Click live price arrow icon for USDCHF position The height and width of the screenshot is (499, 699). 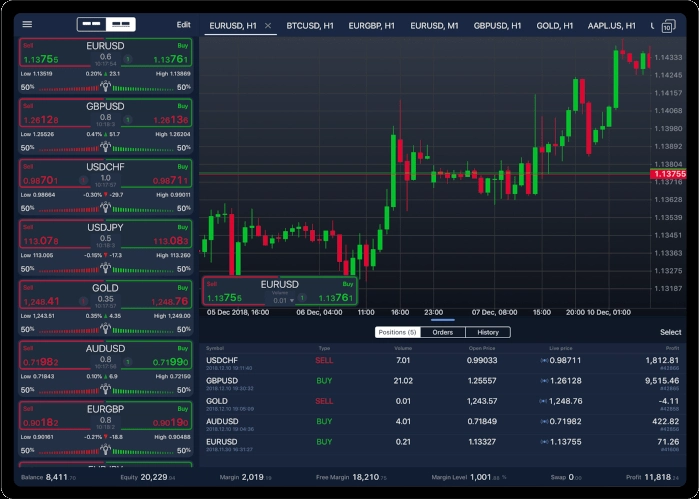pyautogui.click(x=544, y=360)
